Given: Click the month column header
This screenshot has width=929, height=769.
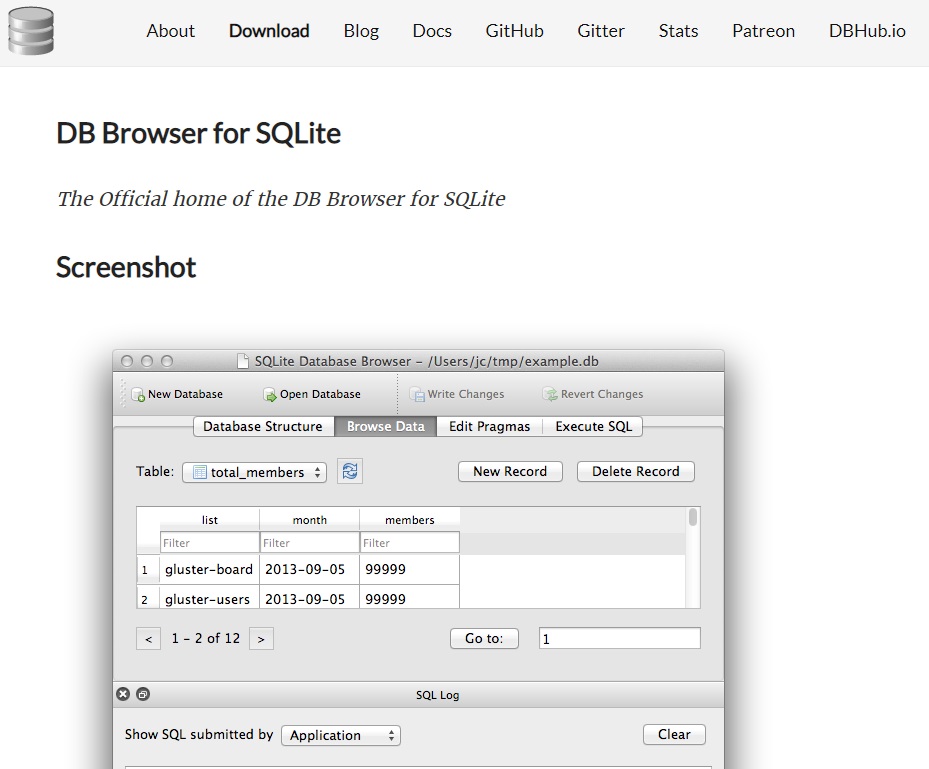Looking at the screenshot, I should [309, 520].
